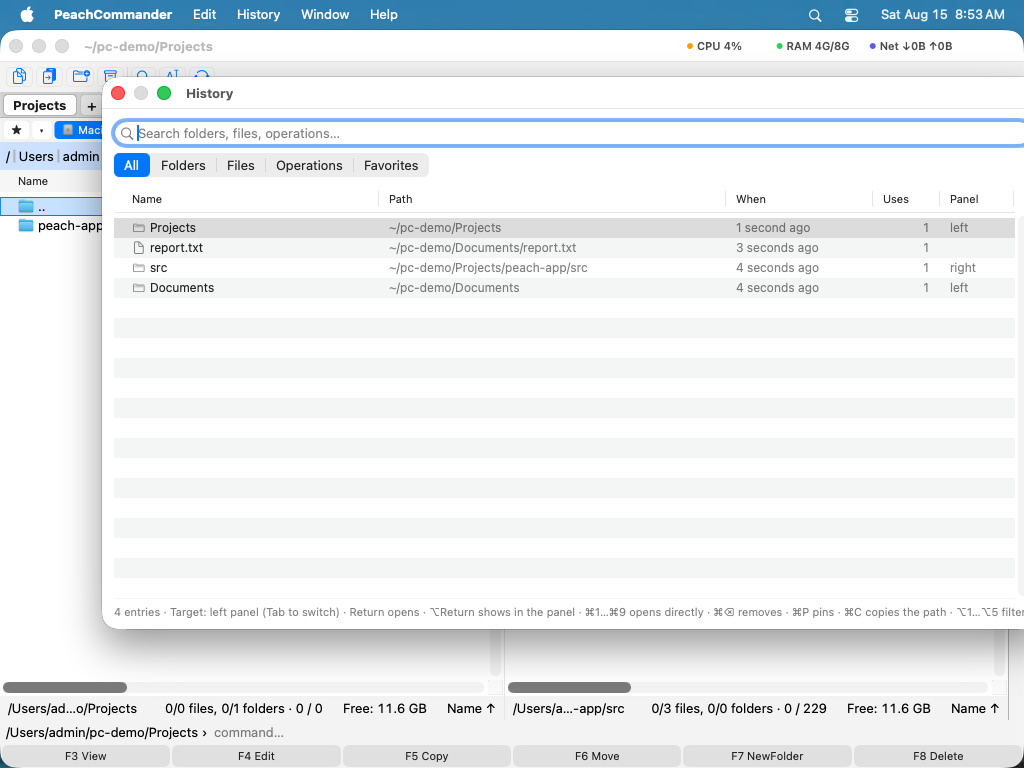Select the Projects tab in main window

(40, 105)
